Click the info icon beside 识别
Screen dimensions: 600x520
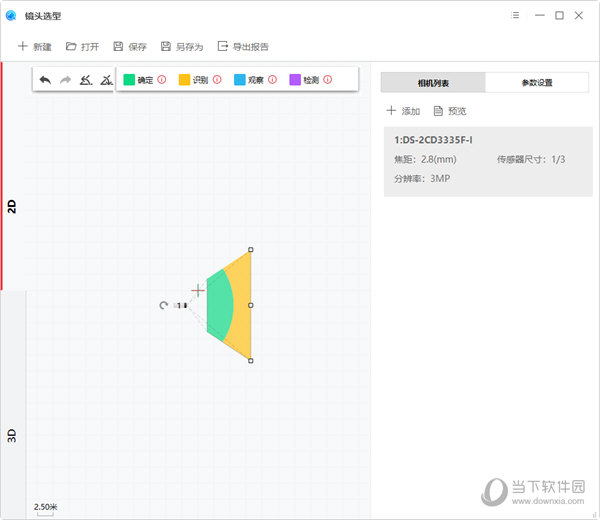(x=217, y=79)
